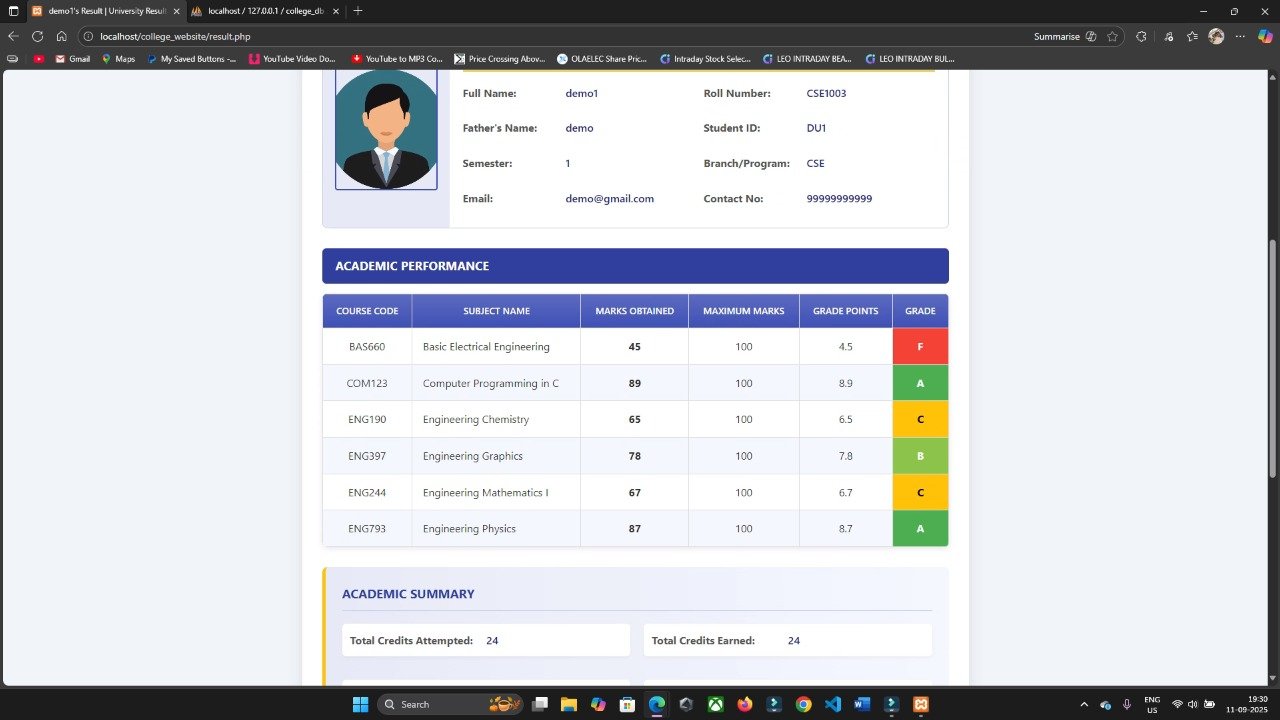Viewport: 1280px width, 720px height.
Task: Open the browser profile avatar
Action: [x=1216, y=36]
